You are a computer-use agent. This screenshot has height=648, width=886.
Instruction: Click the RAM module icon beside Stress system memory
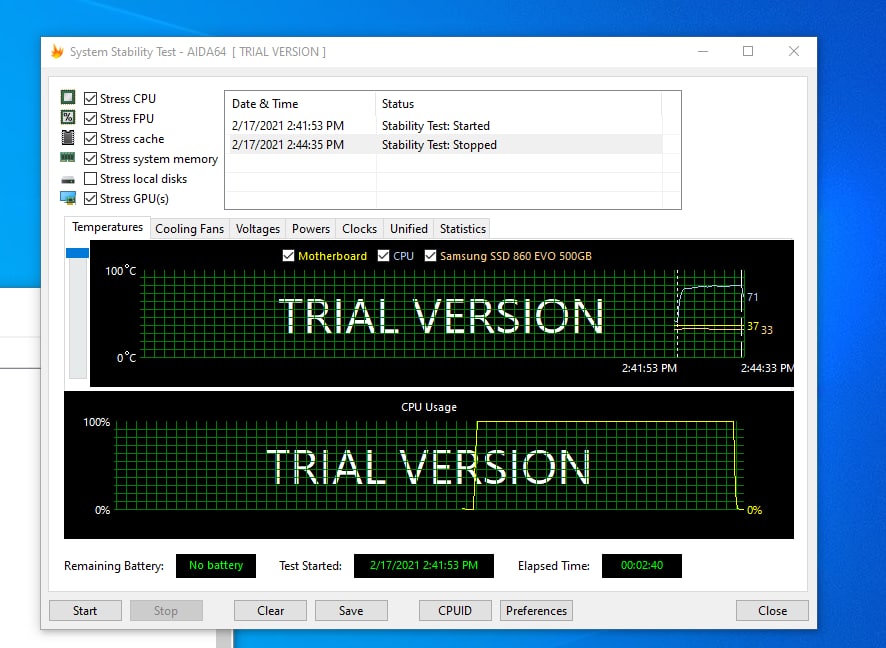click(68, 158)
